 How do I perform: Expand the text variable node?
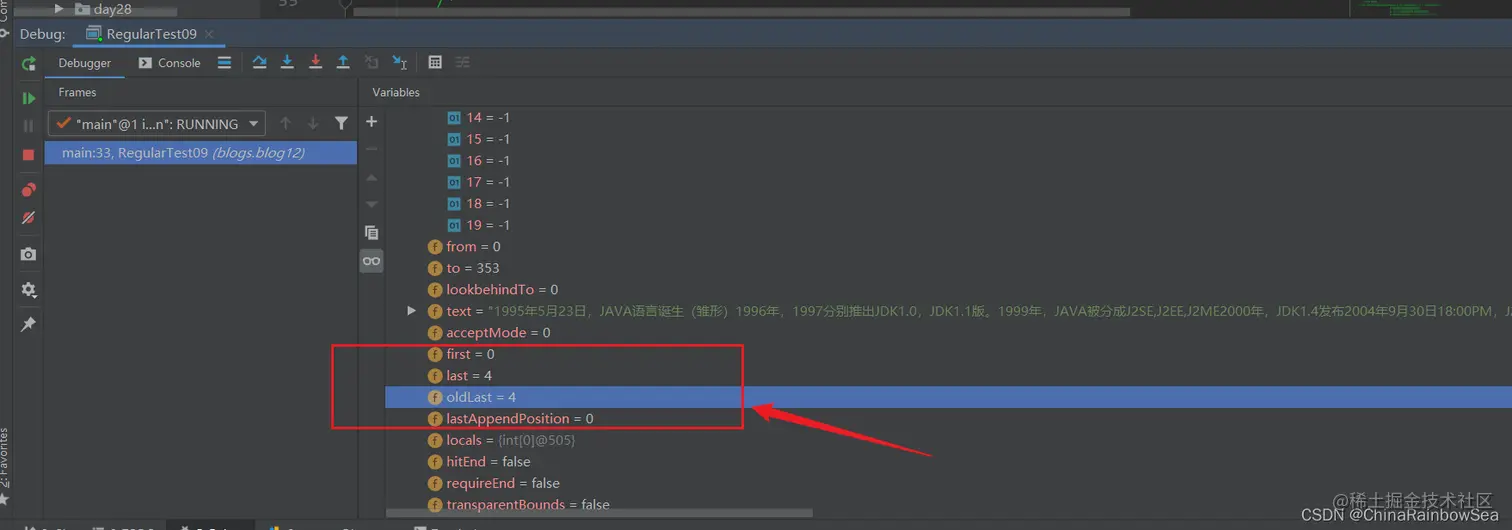click(x=411, y=311)
